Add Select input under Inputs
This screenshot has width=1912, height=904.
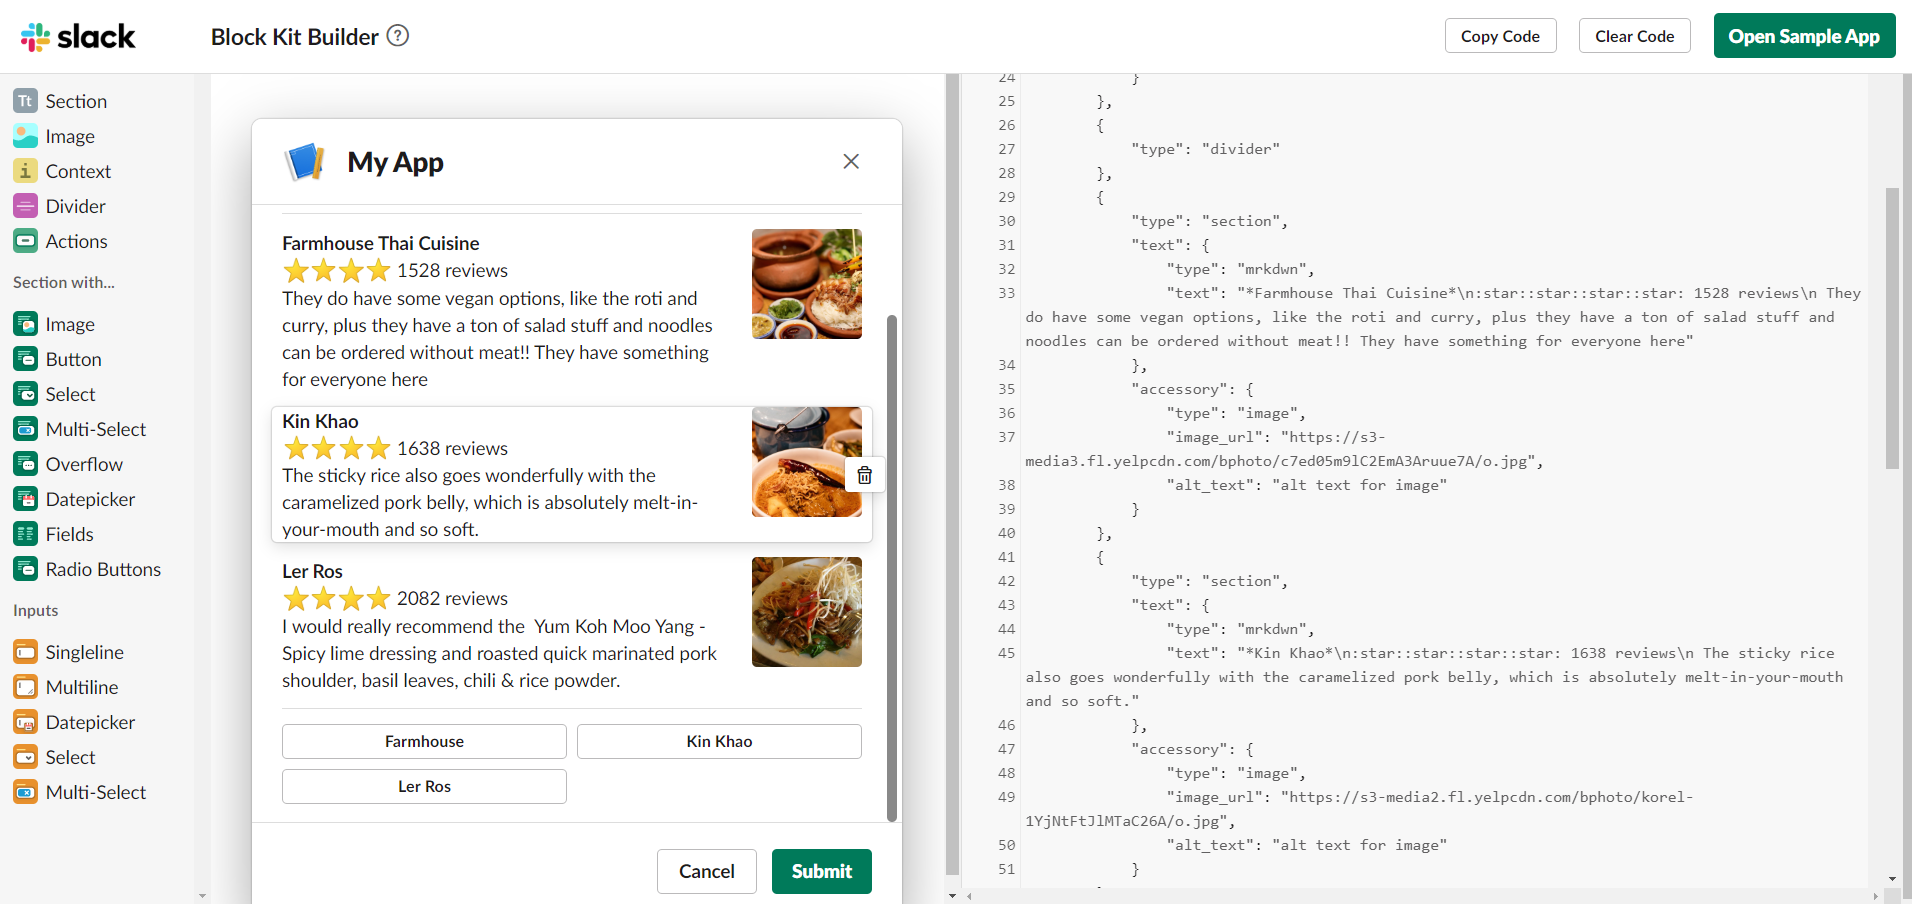tap(70, 757)
